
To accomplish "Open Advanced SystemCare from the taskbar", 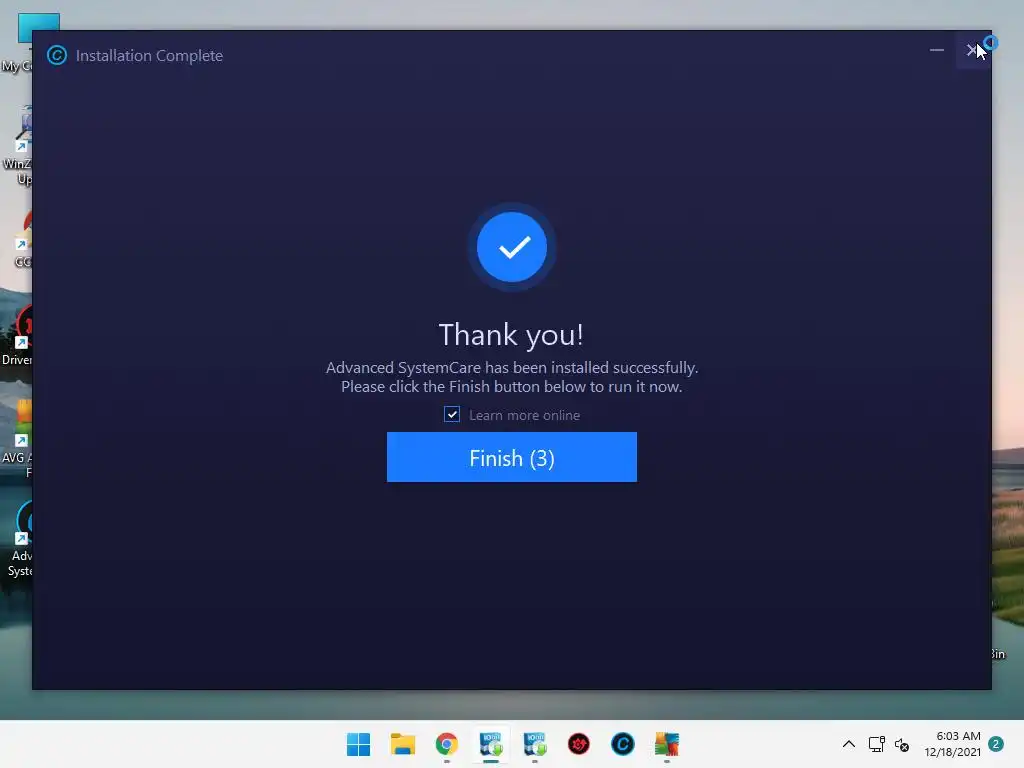I will point(622,744).
